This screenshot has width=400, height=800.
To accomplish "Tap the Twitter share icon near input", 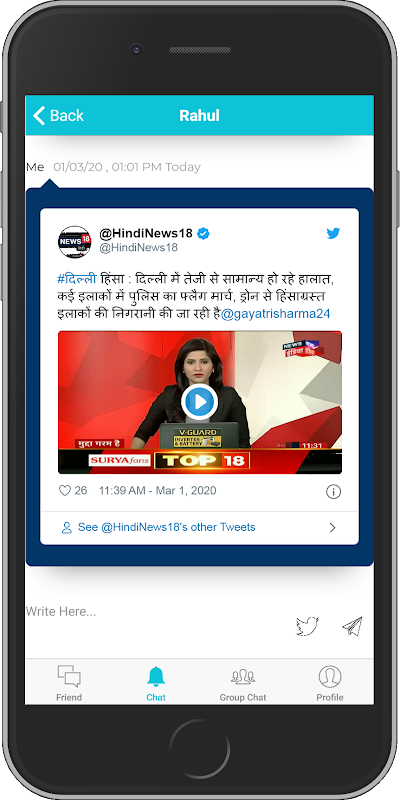I will pos(308,626).
